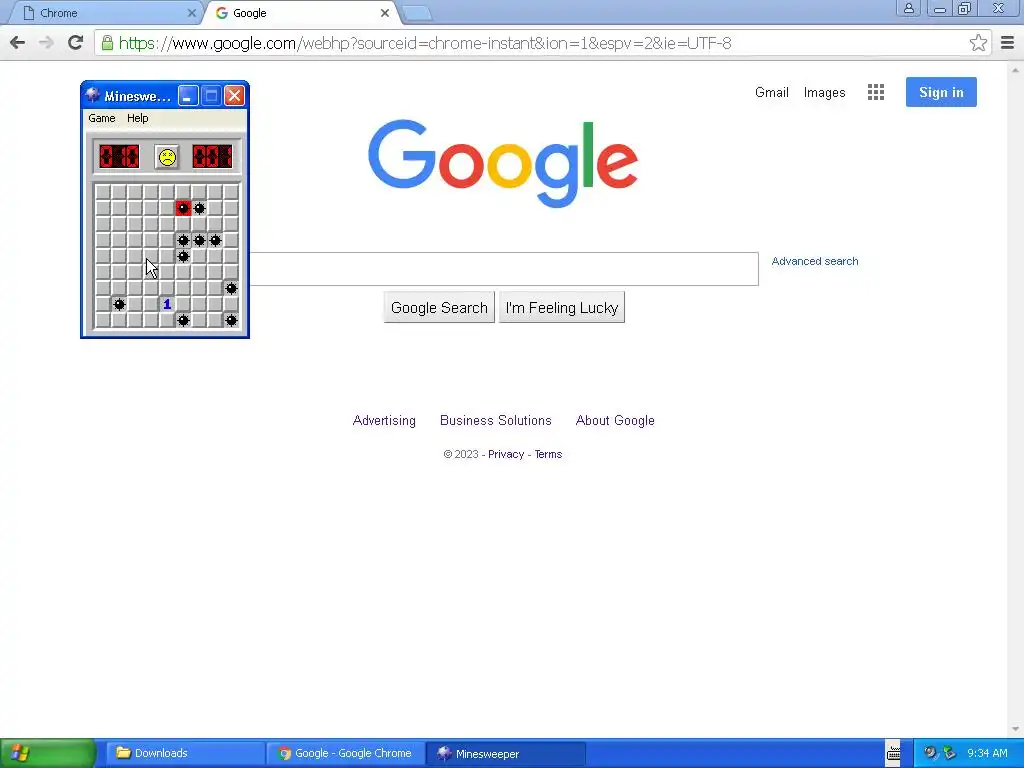1024x768 pixels.
Task: Open Google Images link
Action: [824, 93]
